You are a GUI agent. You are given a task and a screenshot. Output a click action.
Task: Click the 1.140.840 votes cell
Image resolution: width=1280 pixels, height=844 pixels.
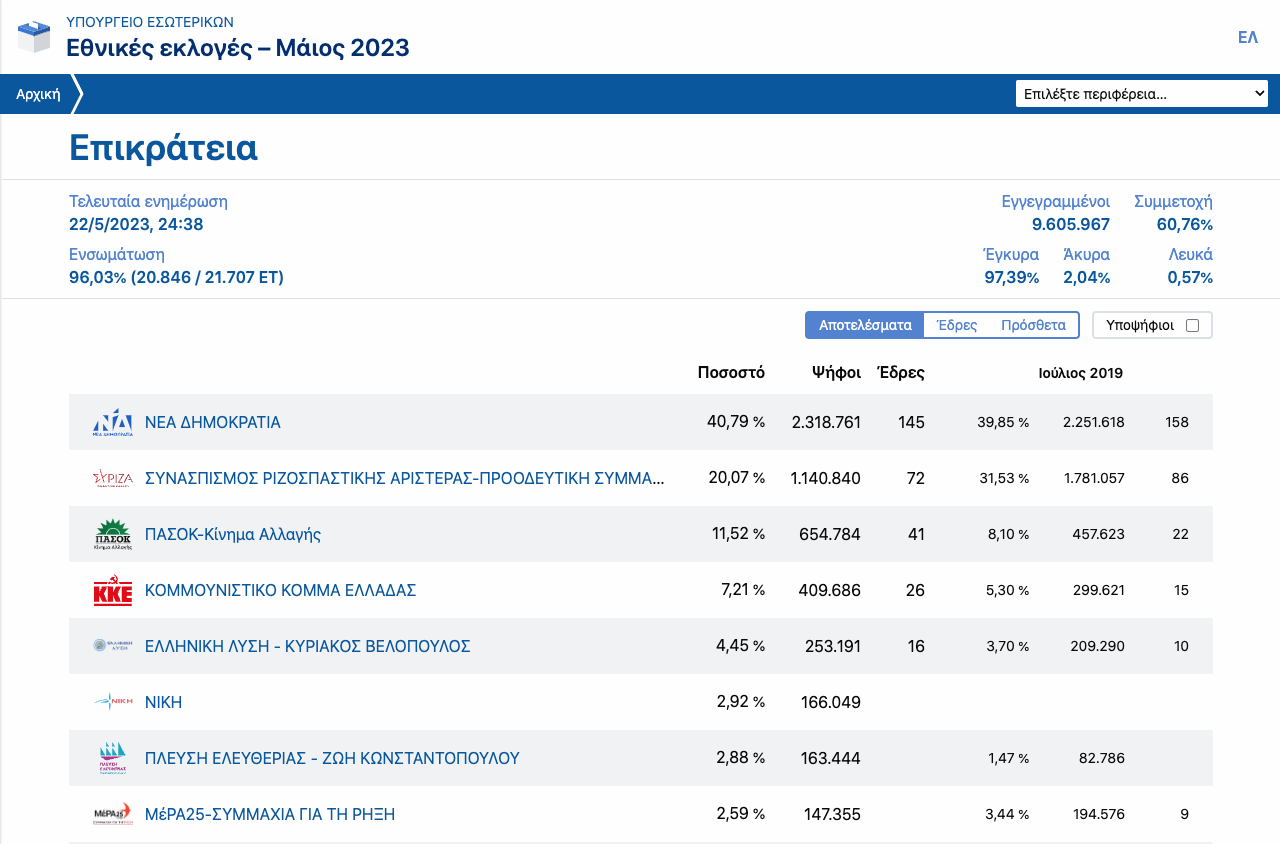[x=825, y=478]
